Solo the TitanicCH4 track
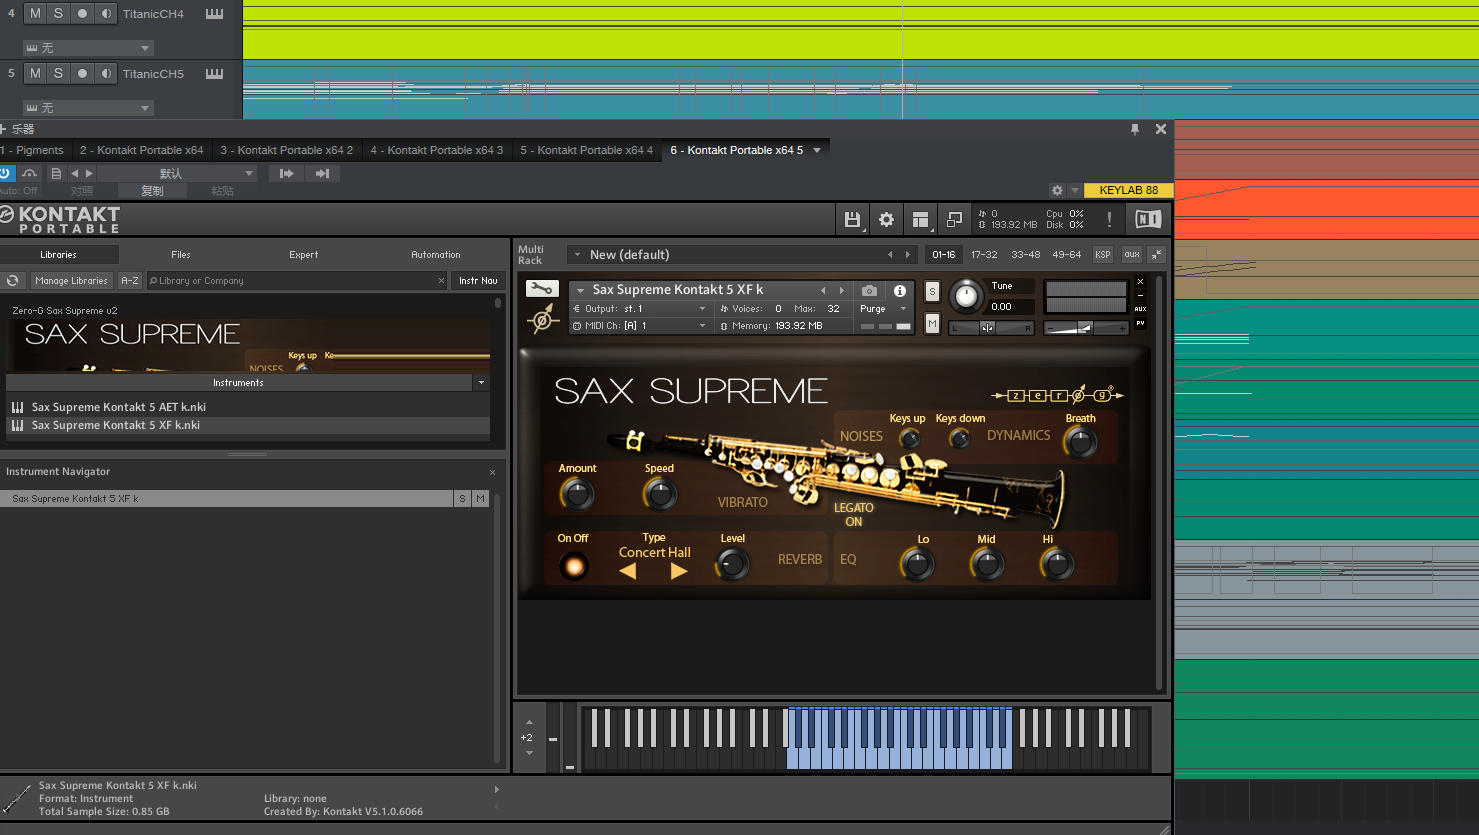Viewport: 1479px width, 835px height. tap(58, 14)
